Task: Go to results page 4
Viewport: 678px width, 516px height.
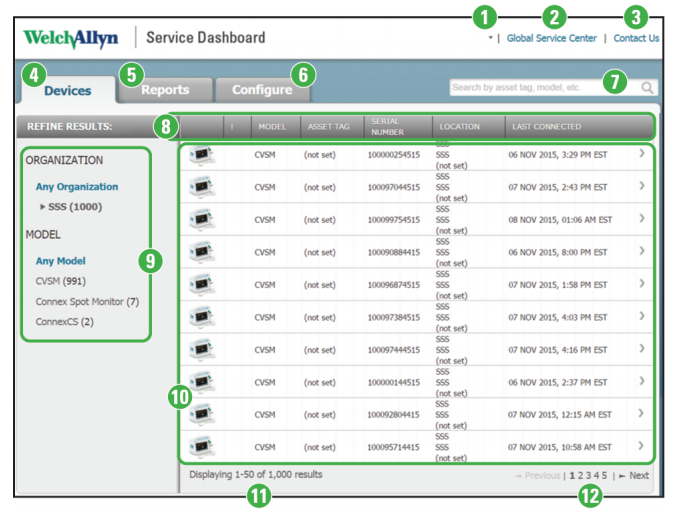Action: pyautogui.click(x=596, y=475)
